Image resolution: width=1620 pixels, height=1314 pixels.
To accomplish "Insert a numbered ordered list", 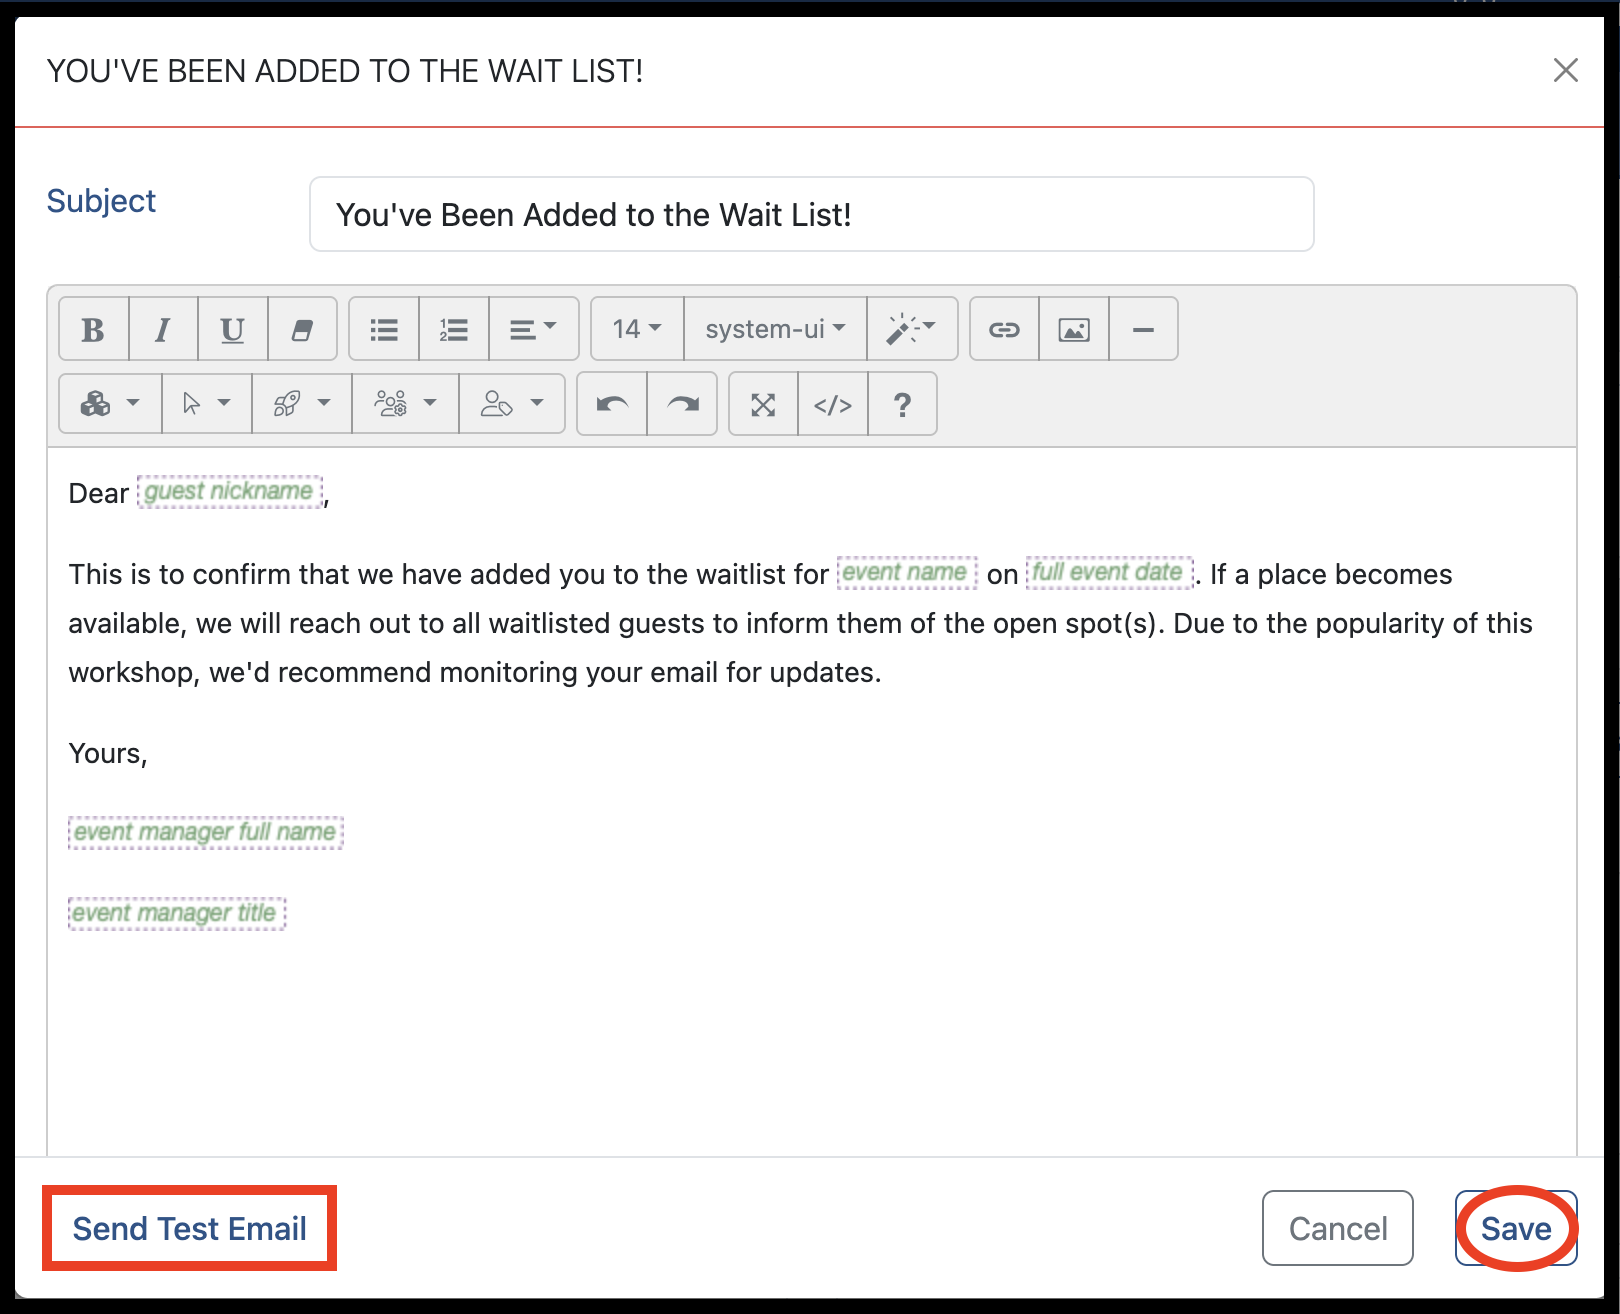I will coord(454,329).
